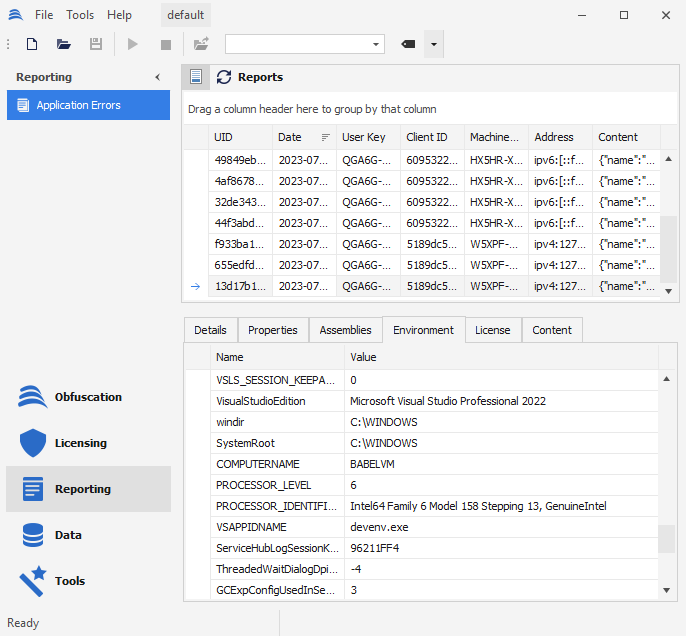Screen dimensions: 686x636
Task: Open the Obfuscation section in sidebar
Action: tap(88, 397)
